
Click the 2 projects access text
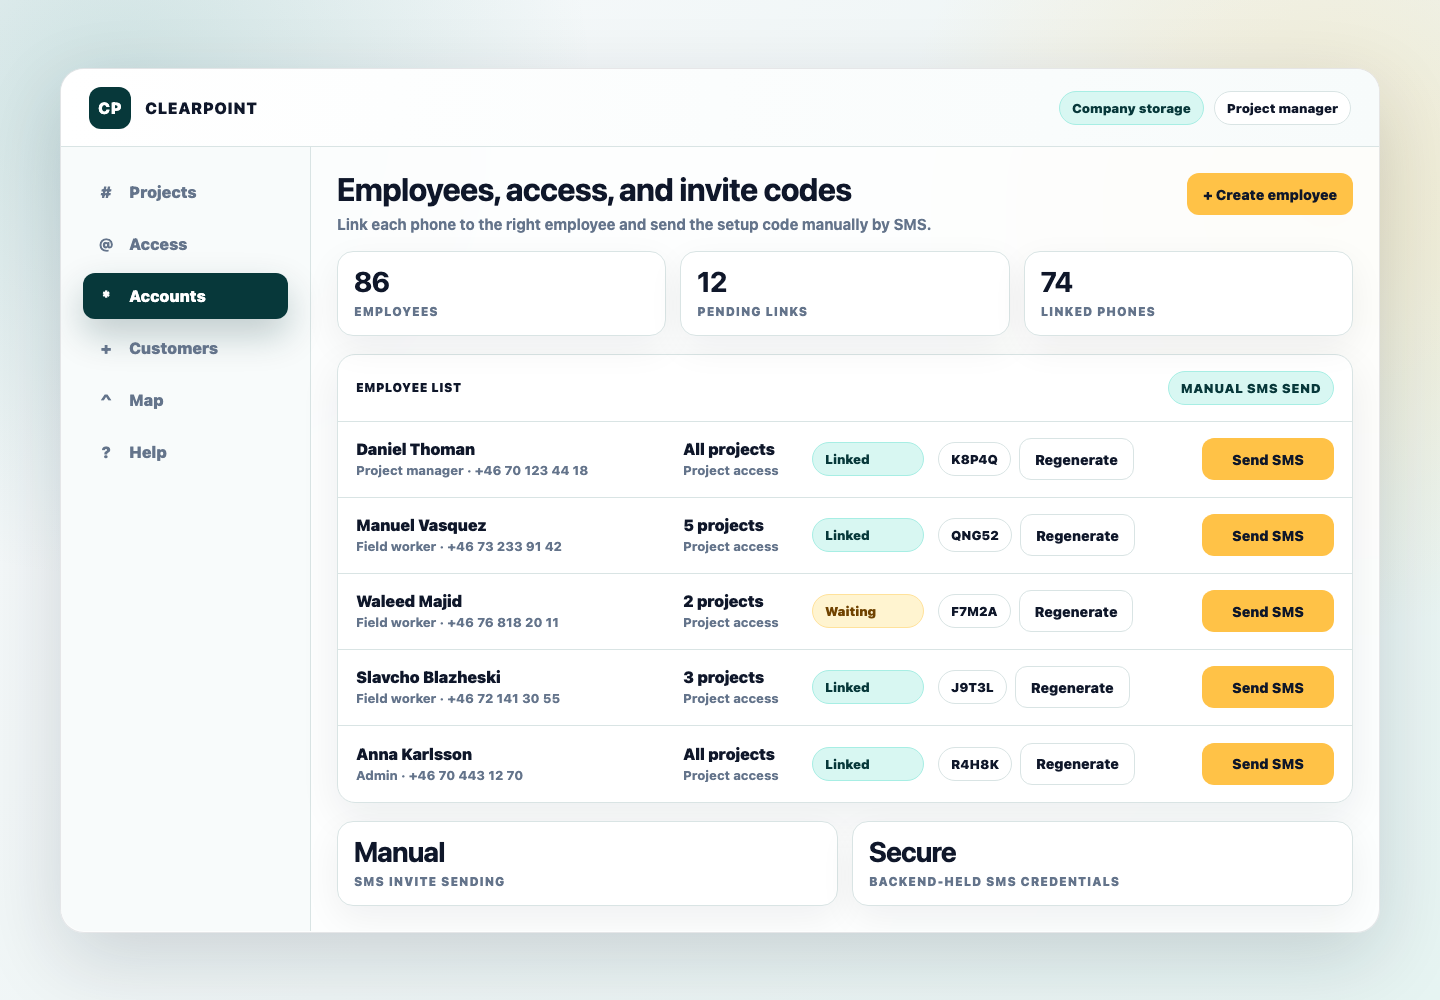click(723, 601)
